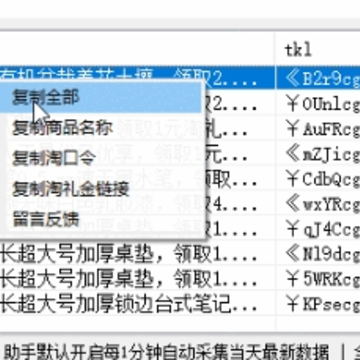Click tkl cell starting with AuFRcg
Screen dimensions: 360x360
(318, 129)
